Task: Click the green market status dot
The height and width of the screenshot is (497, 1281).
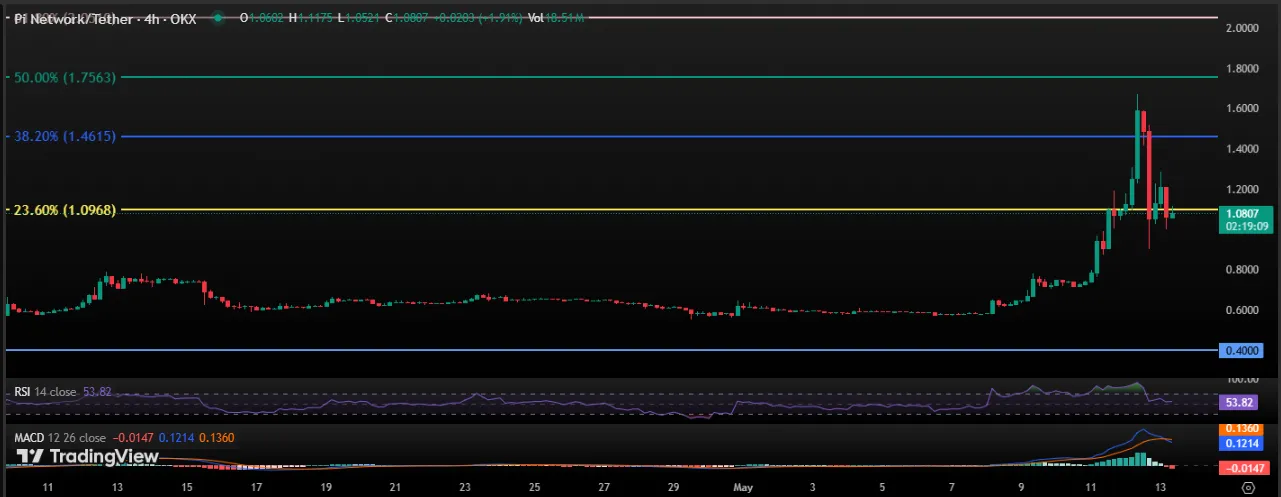Action: click(x=218, y=18)
